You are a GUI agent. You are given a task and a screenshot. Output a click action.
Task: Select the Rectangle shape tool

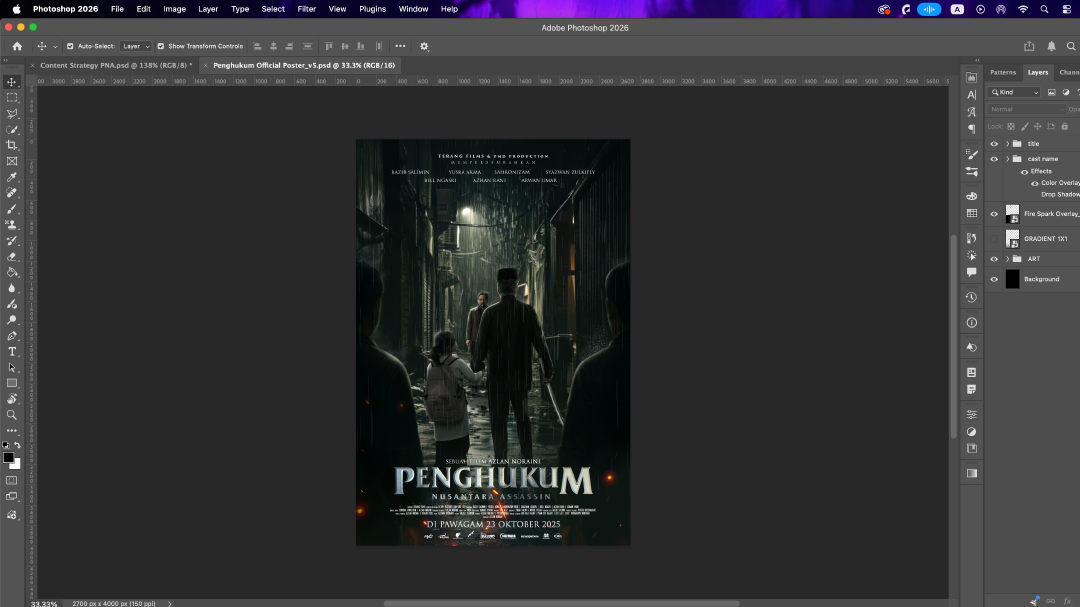pos(12,383)
